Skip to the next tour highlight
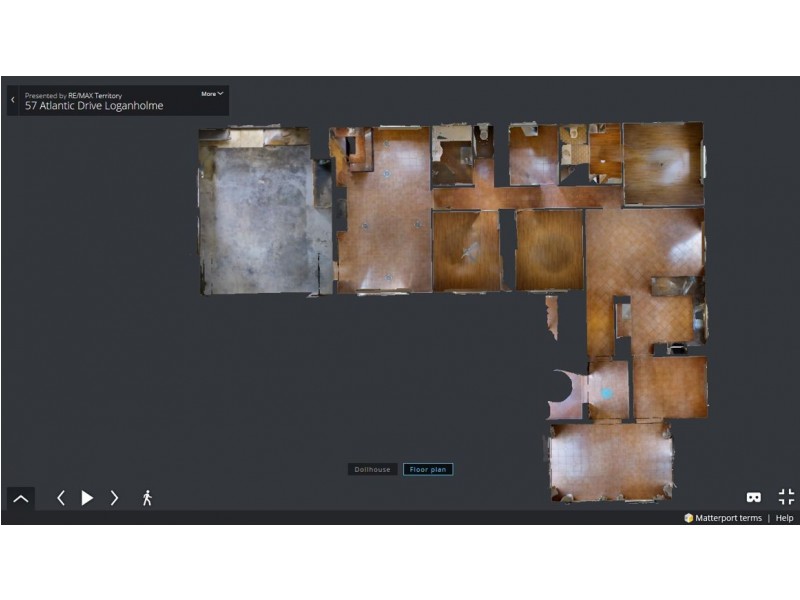Image resolution: width=800 pixels, height=600 pixels. [114, 498]
